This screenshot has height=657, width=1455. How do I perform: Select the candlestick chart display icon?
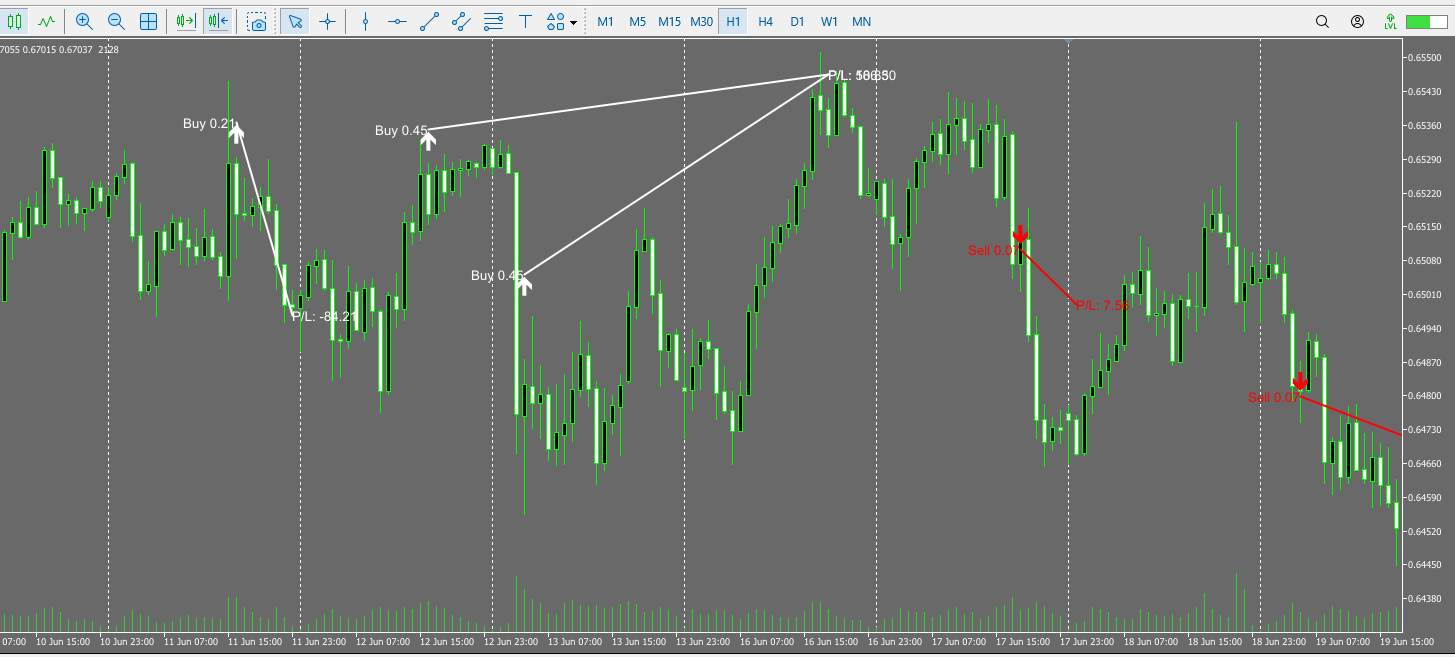[x=14, y=20]
